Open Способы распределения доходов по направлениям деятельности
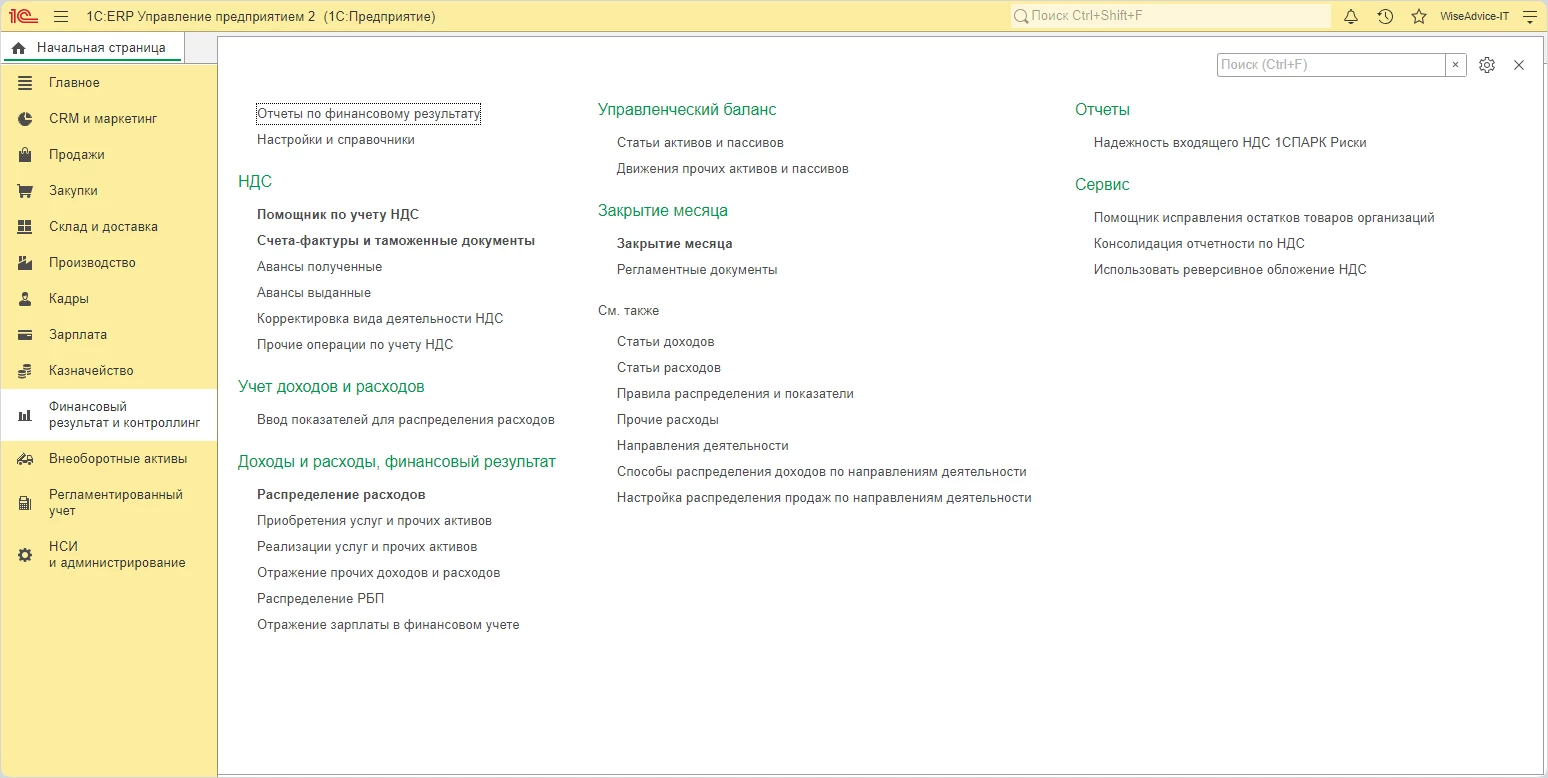 (x=822, y=472)
